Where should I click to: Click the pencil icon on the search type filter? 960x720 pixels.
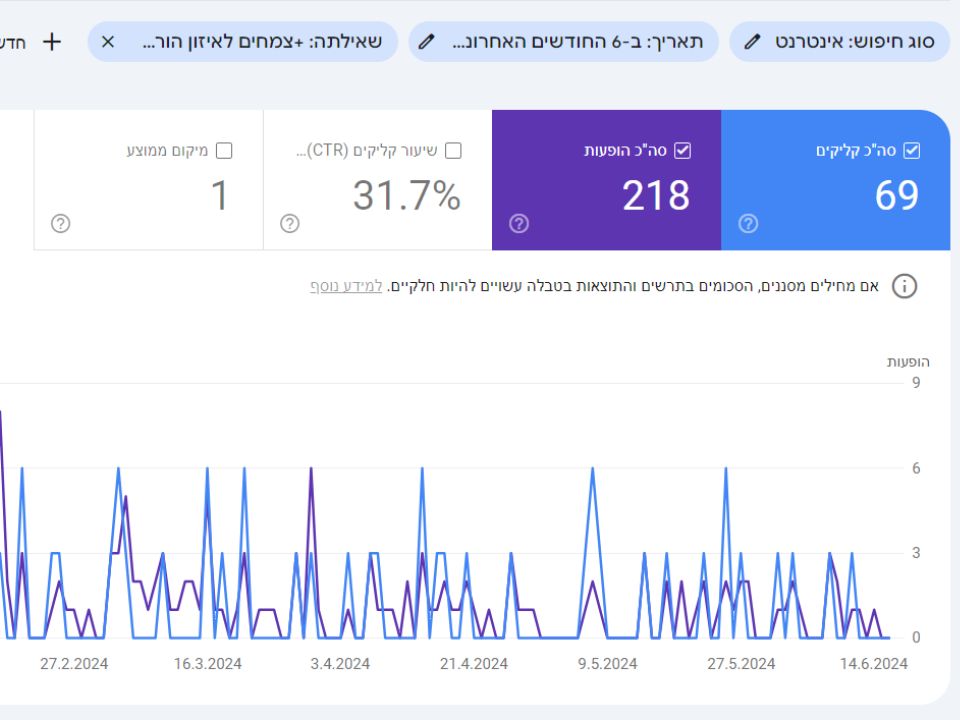pyautogui.click(x=753, y=42)
